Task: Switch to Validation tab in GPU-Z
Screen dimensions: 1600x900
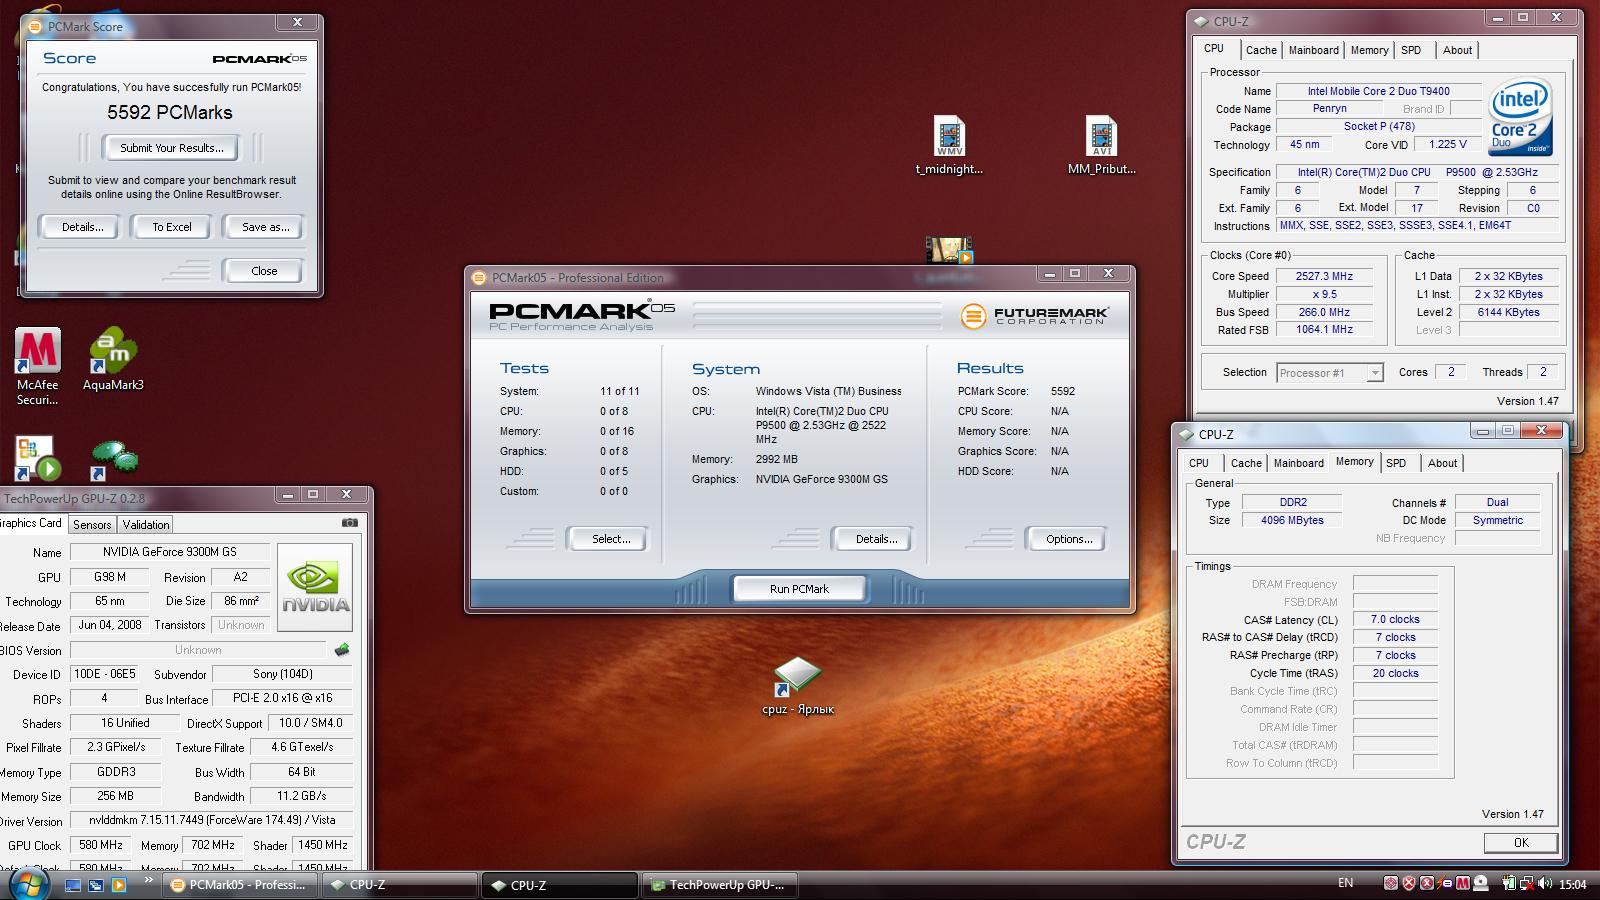Action: pos(146,524)
